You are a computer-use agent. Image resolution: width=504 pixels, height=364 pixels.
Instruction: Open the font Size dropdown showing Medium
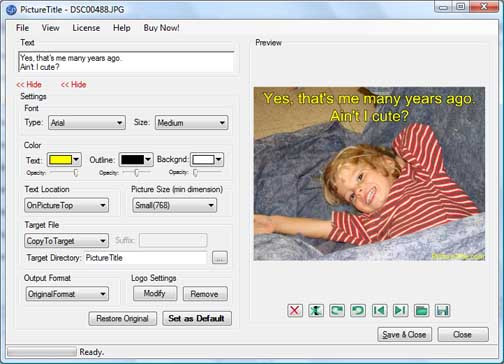click(191, 123)
